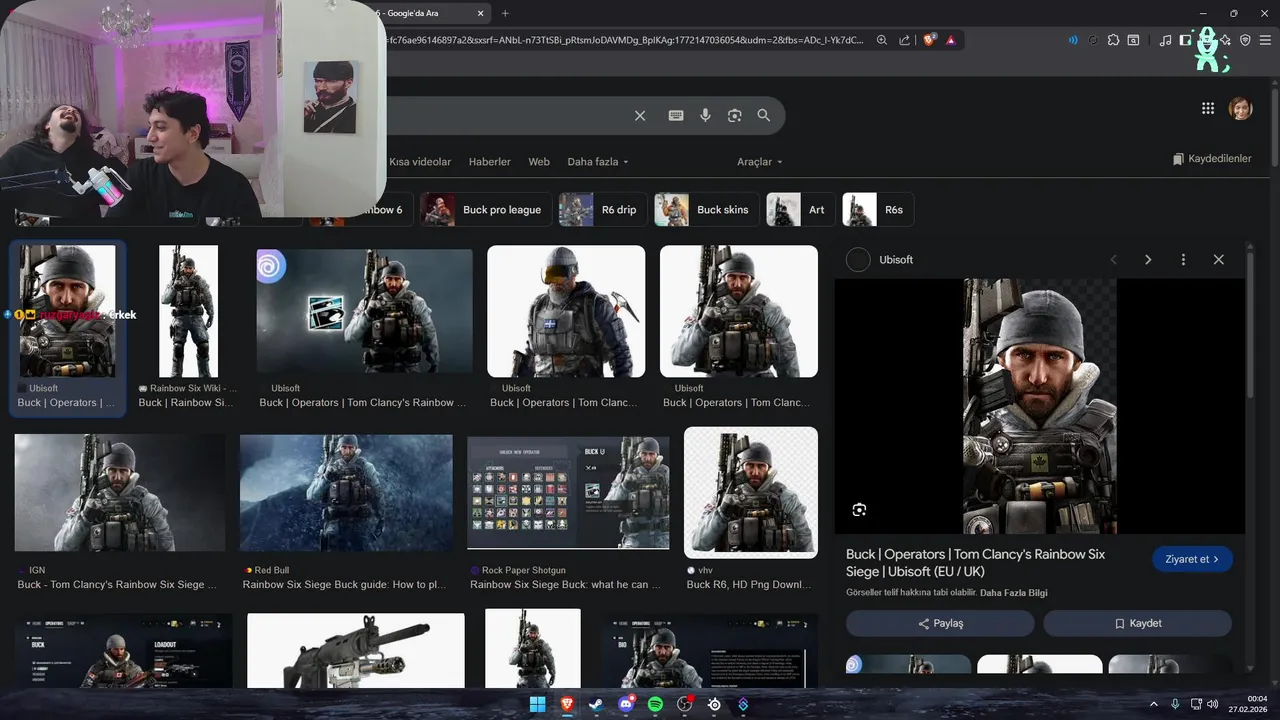Viewport: 1280px width, 720px height.
Task: Click the browser address bar URL
Action: (x=625, y=41)
